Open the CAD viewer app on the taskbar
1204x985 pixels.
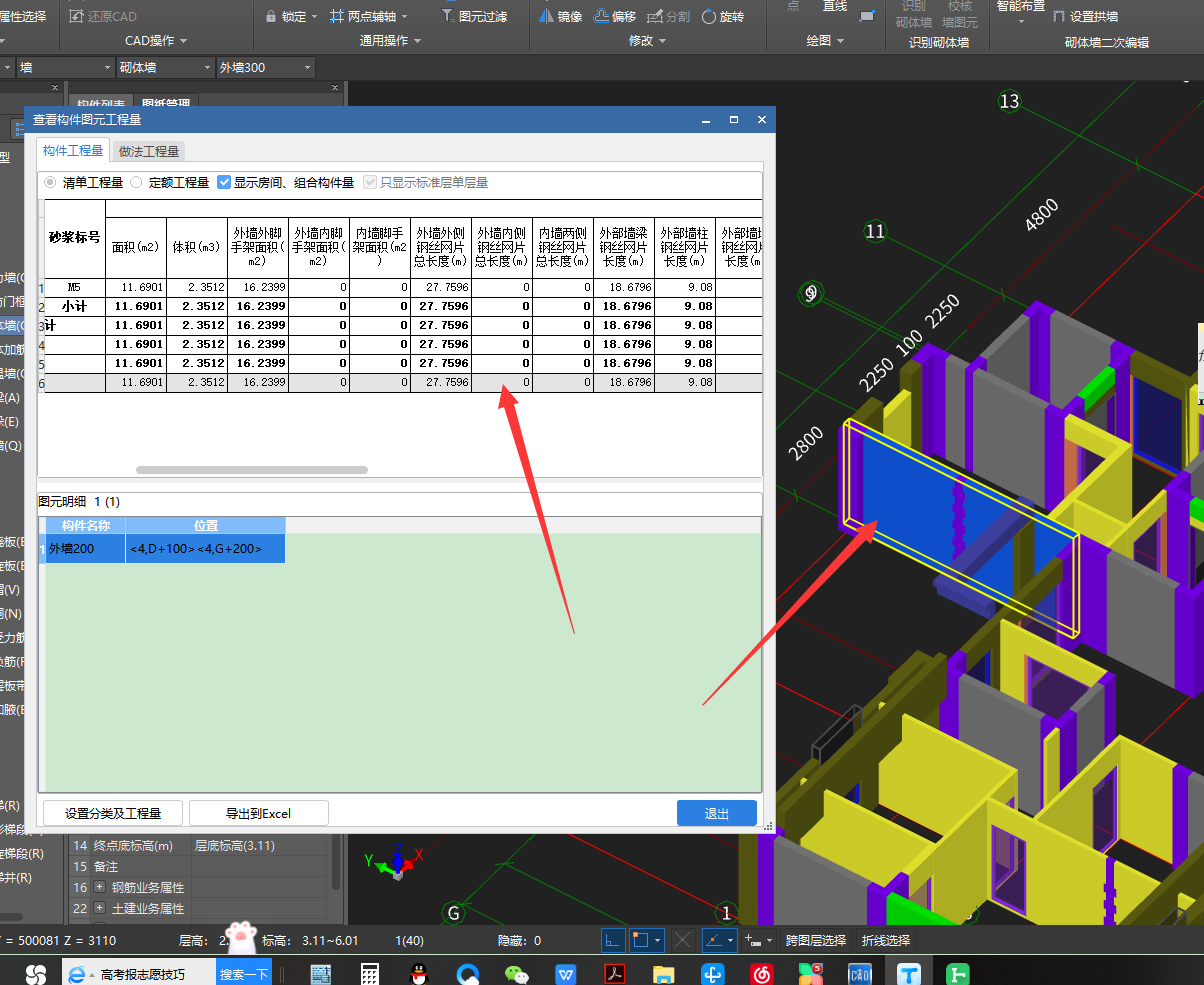pos(861,972)
